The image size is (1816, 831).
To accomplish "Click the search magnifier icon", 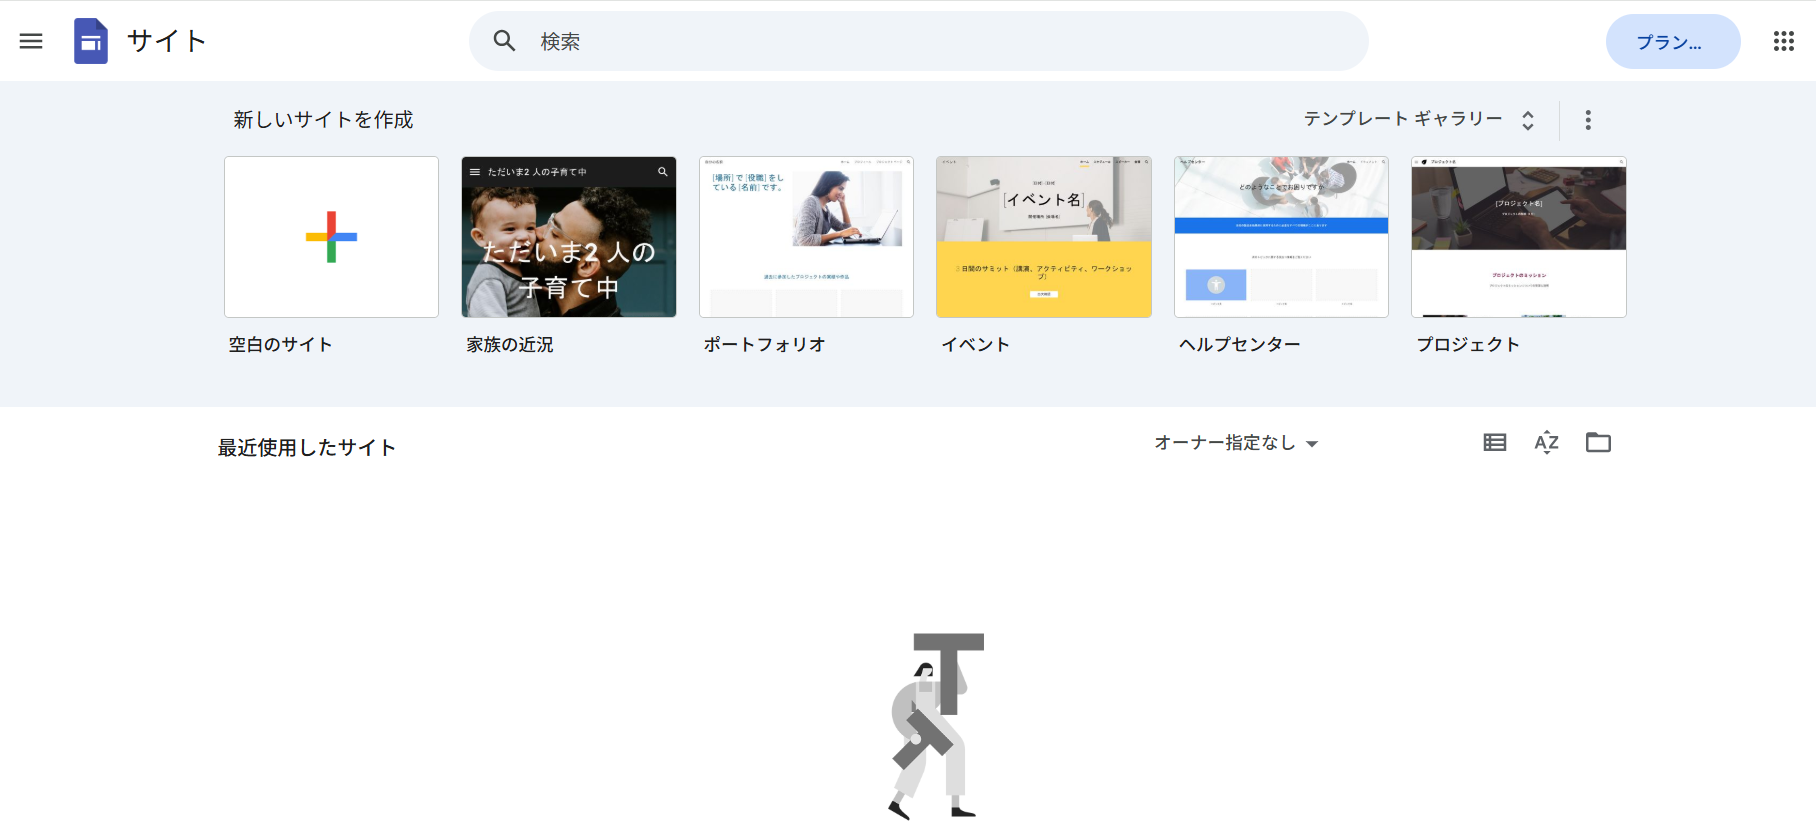I will tap(504, 41).
